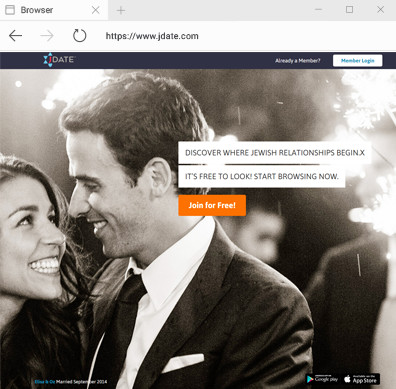Dismiss the Discover banner with its X

[x=362, y=153]
